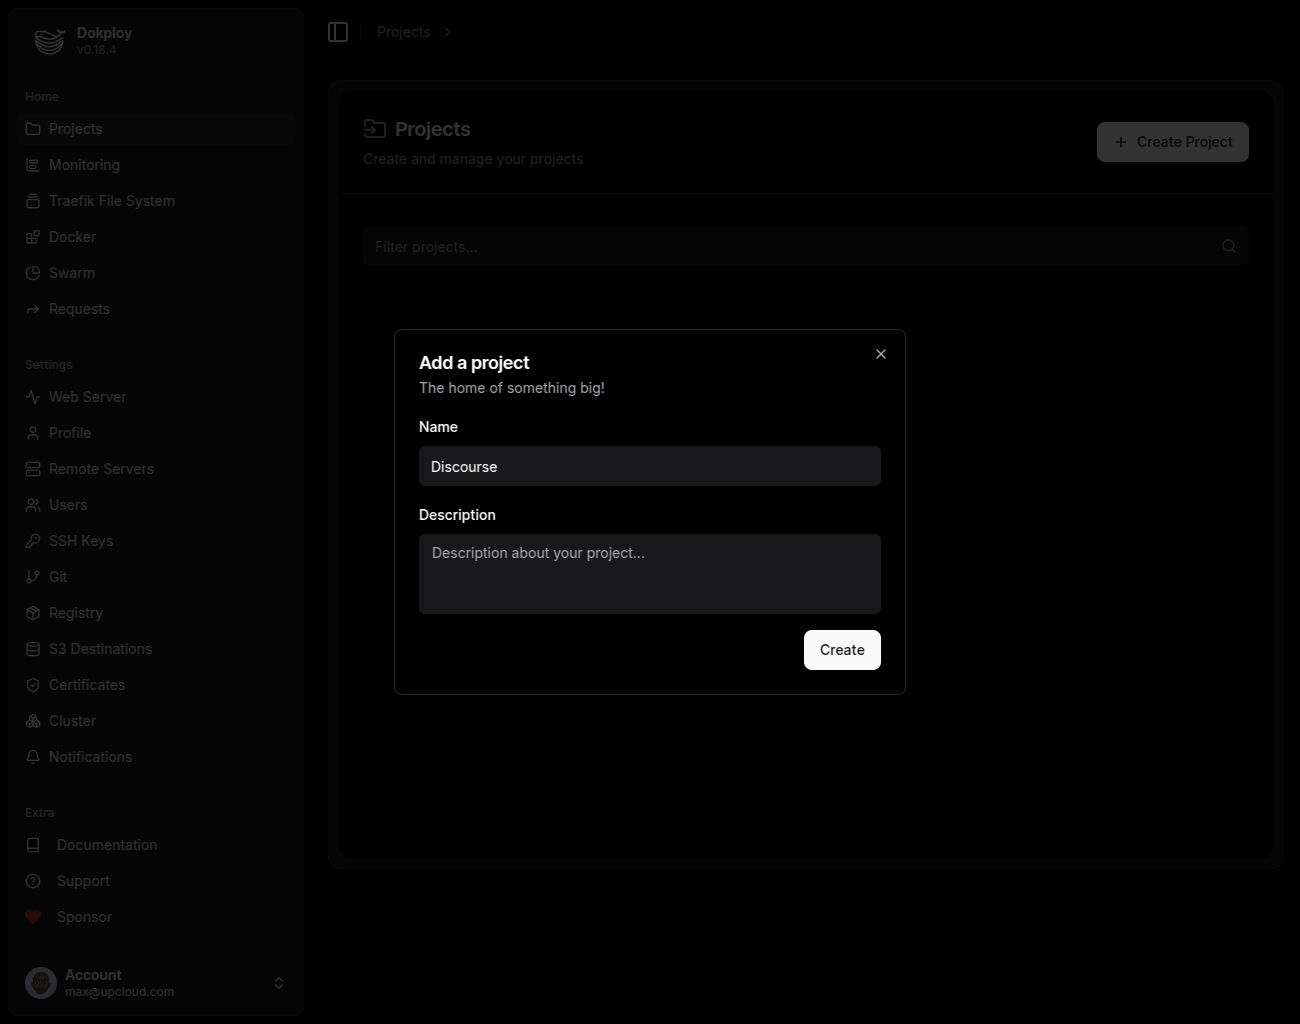Collapse the sidebar with the panel icon
The image size is (1300, 1024).
click(x=337, y=31)
